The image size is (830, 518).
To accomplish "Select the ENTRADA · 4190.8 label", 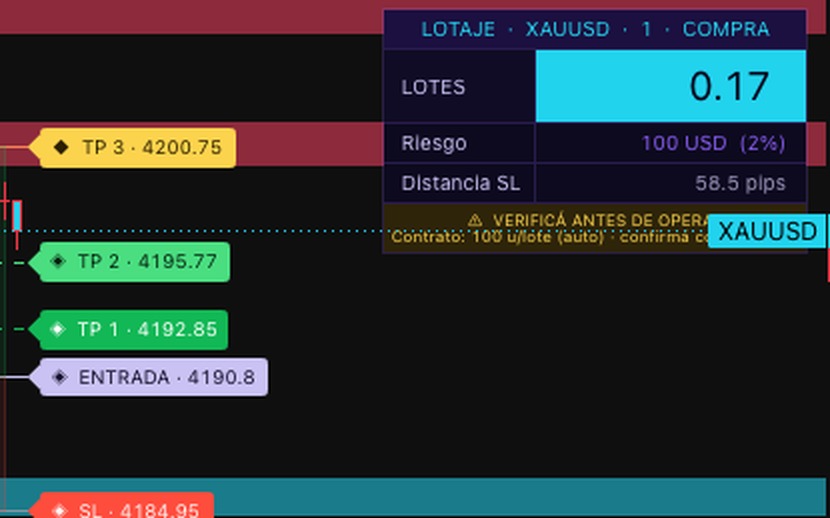I will [x=149, y=377].
